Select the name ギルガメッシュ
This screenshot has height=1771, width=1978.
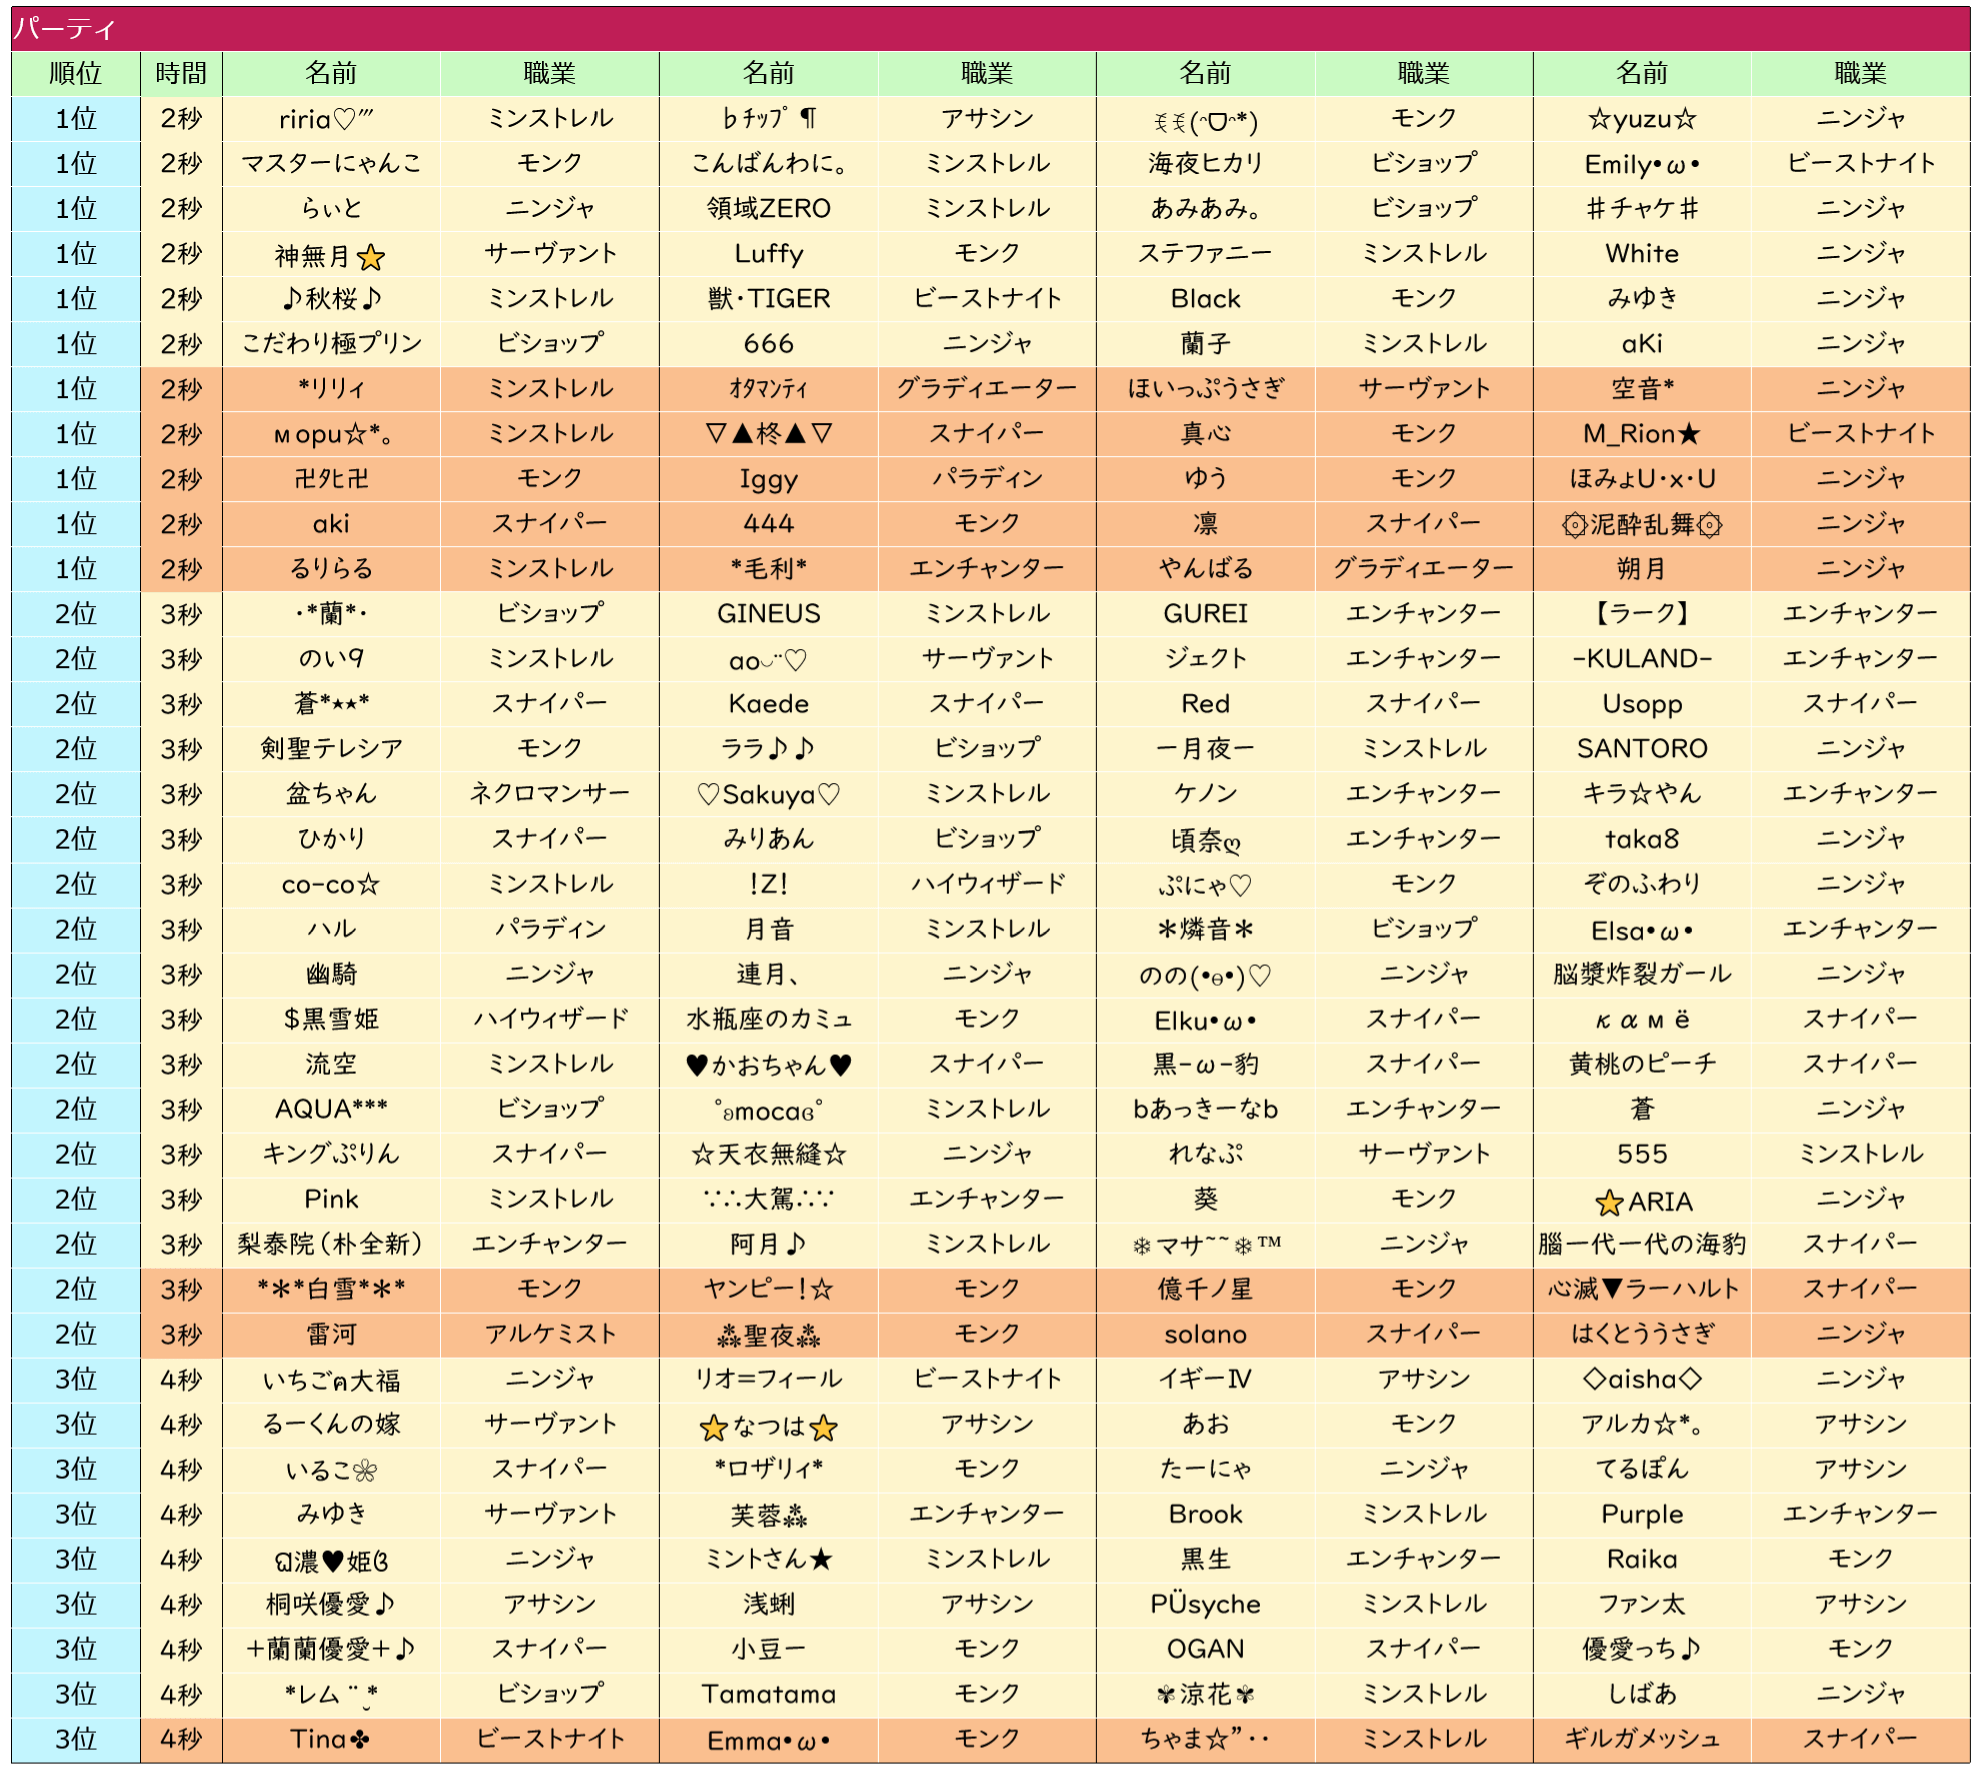pyautogui.click(x=1641, y=1739)
